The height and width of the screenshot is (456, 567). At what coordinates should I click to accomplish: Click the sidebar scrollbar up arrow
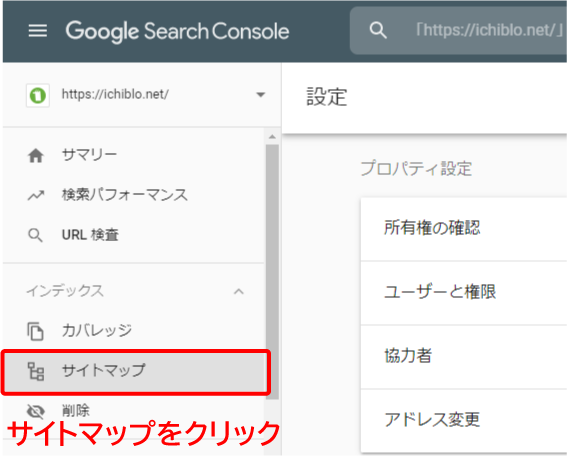click(272, 137)
